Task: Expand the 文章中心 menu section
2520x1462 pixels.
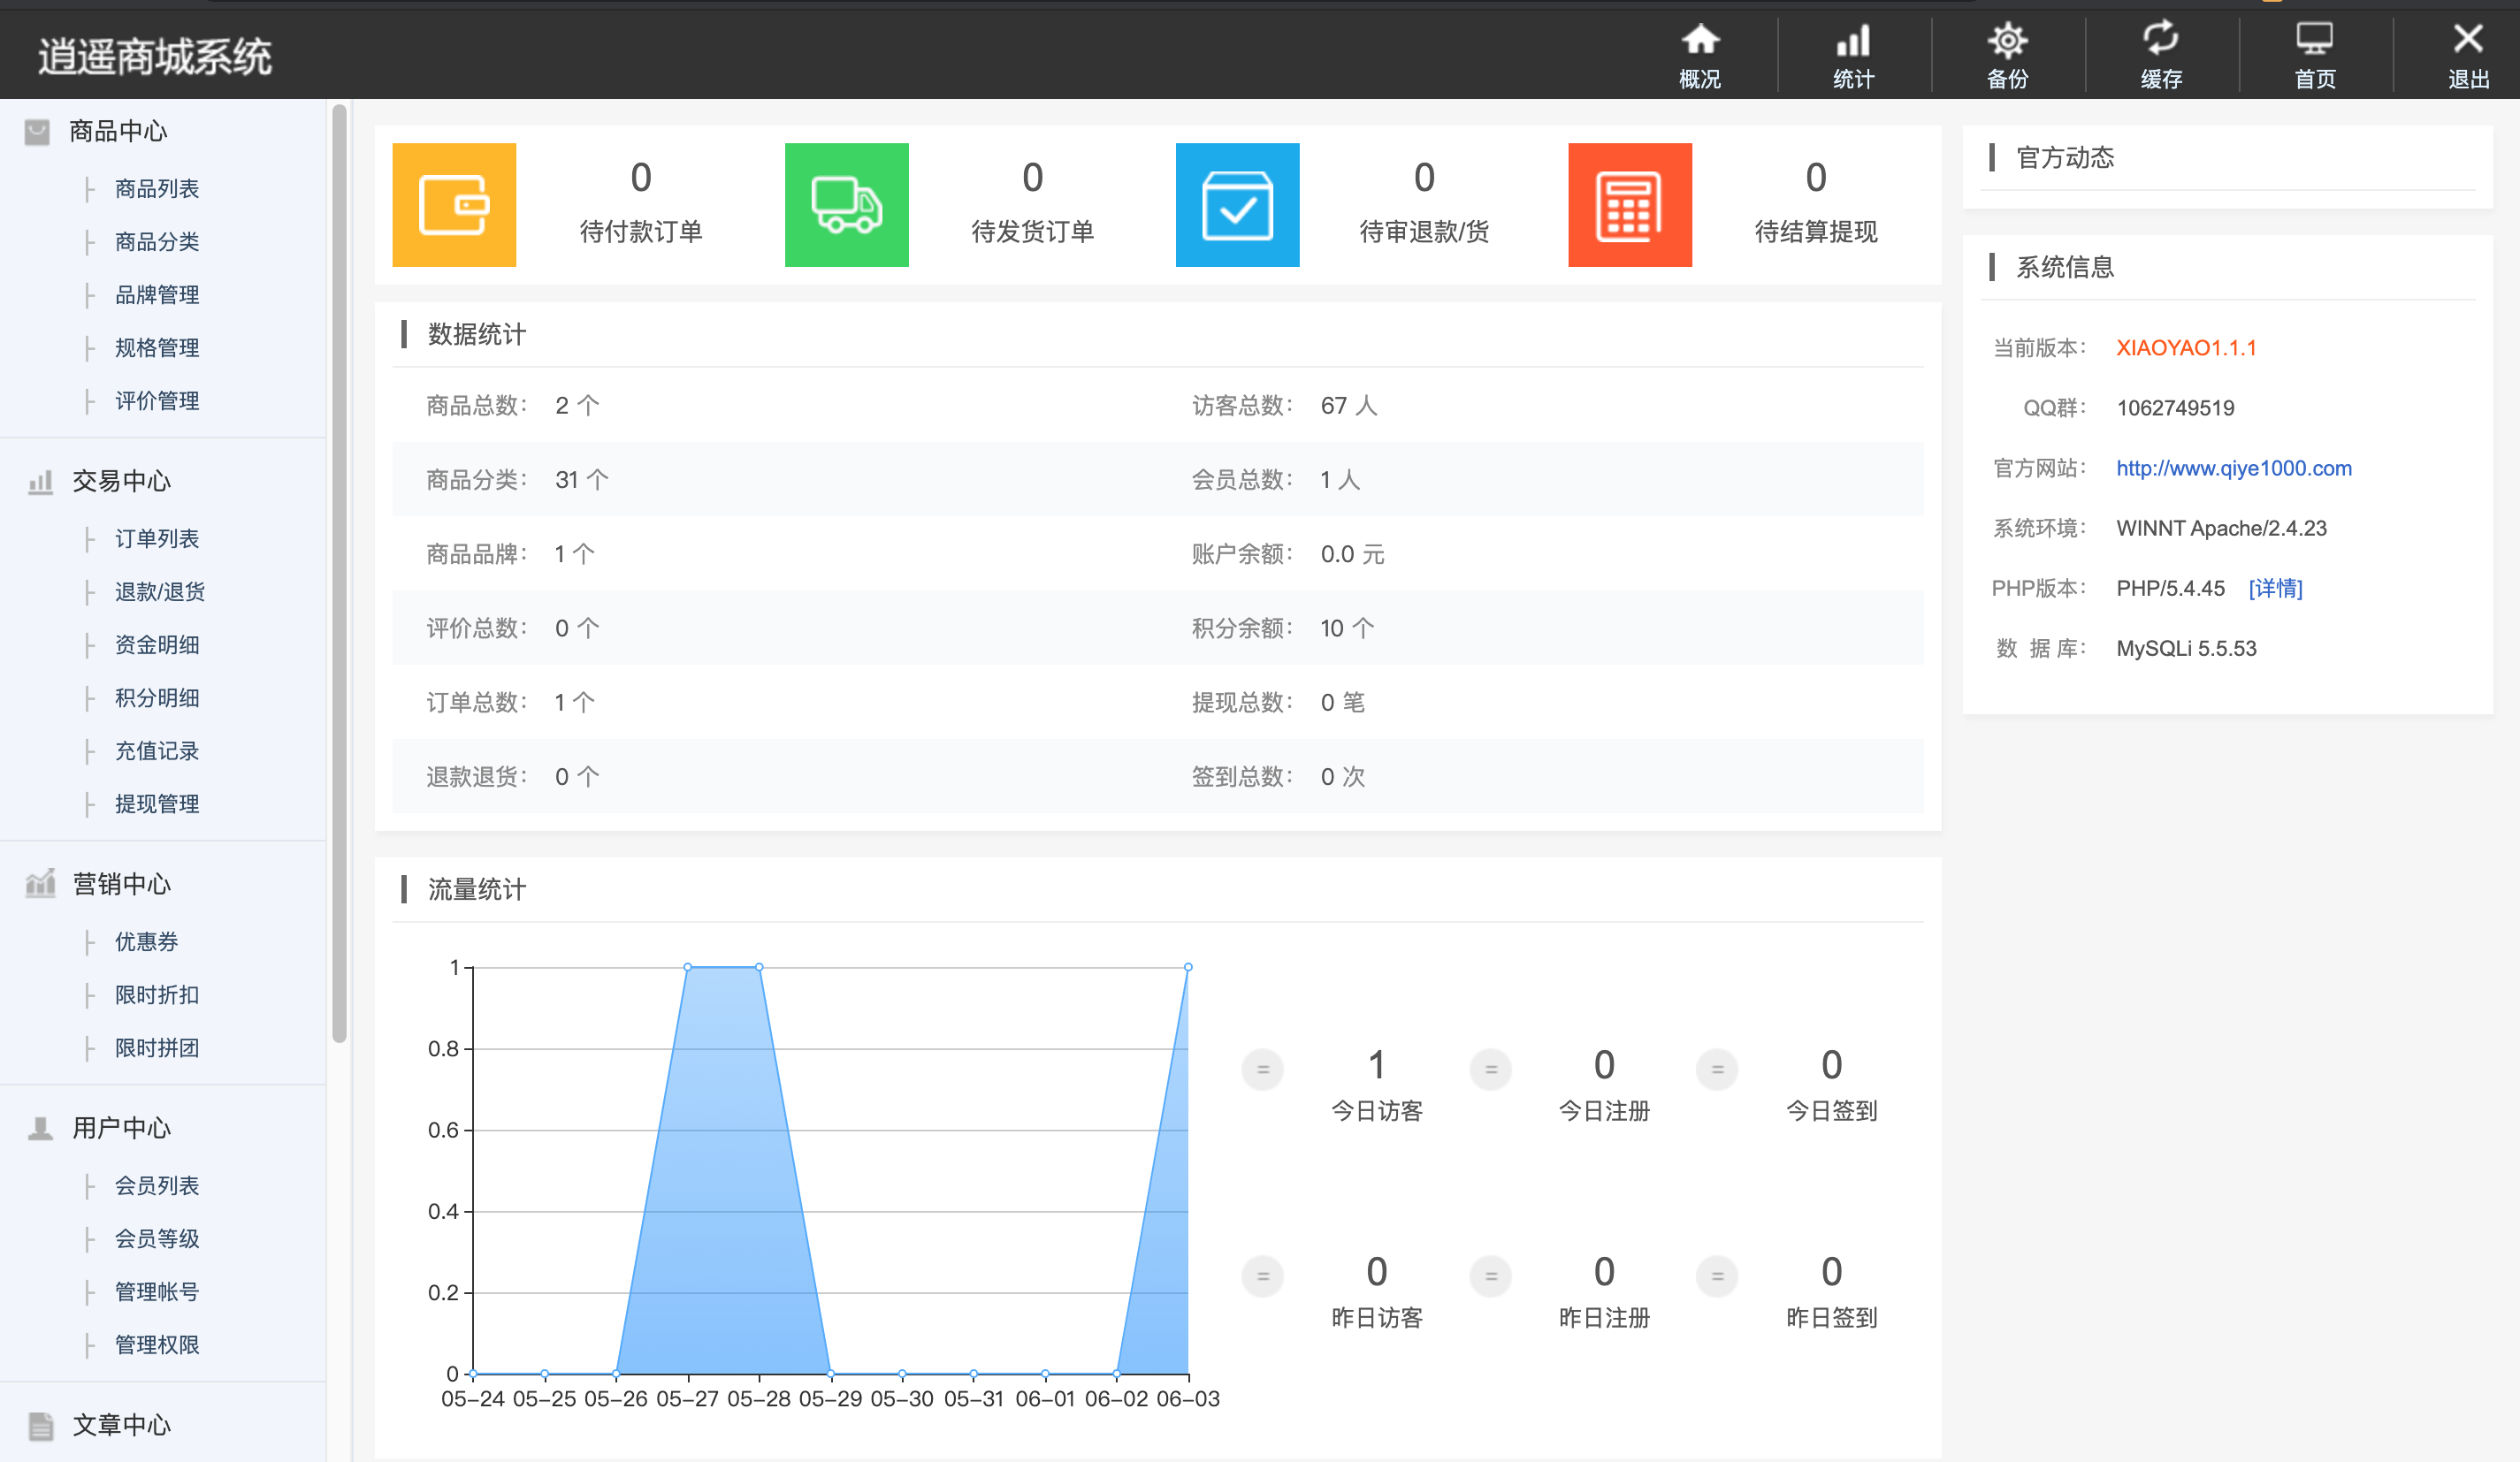Action: pos(121,1425)
